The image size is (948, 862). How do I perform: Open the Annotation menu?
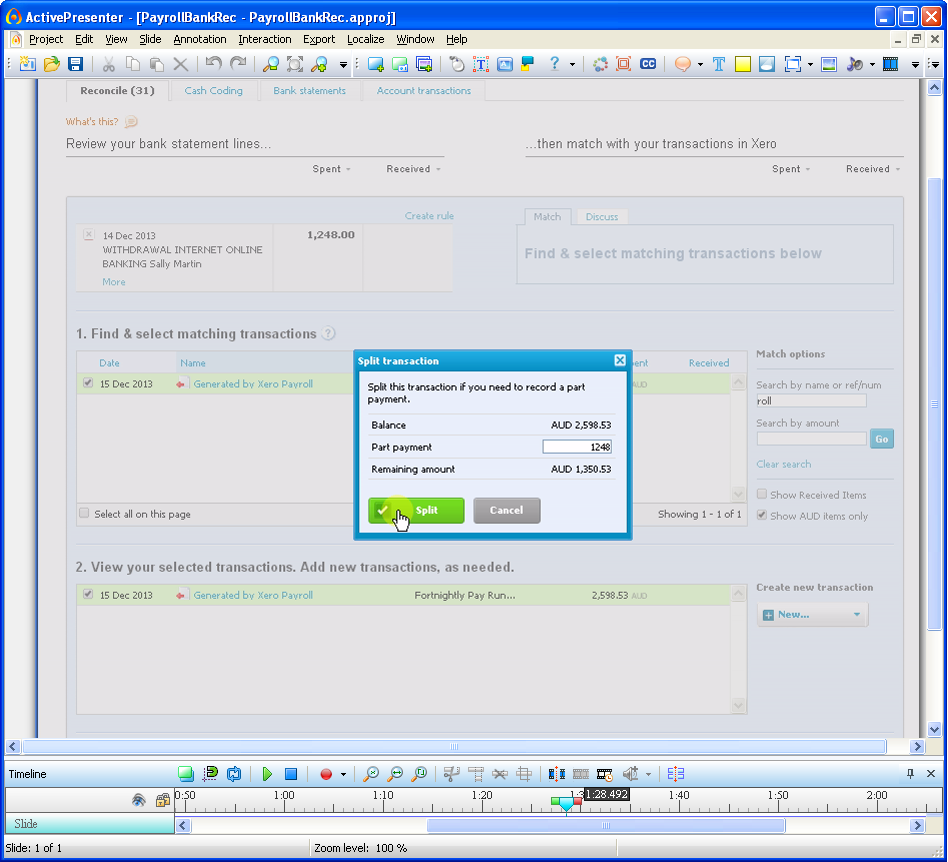[199, 39]
